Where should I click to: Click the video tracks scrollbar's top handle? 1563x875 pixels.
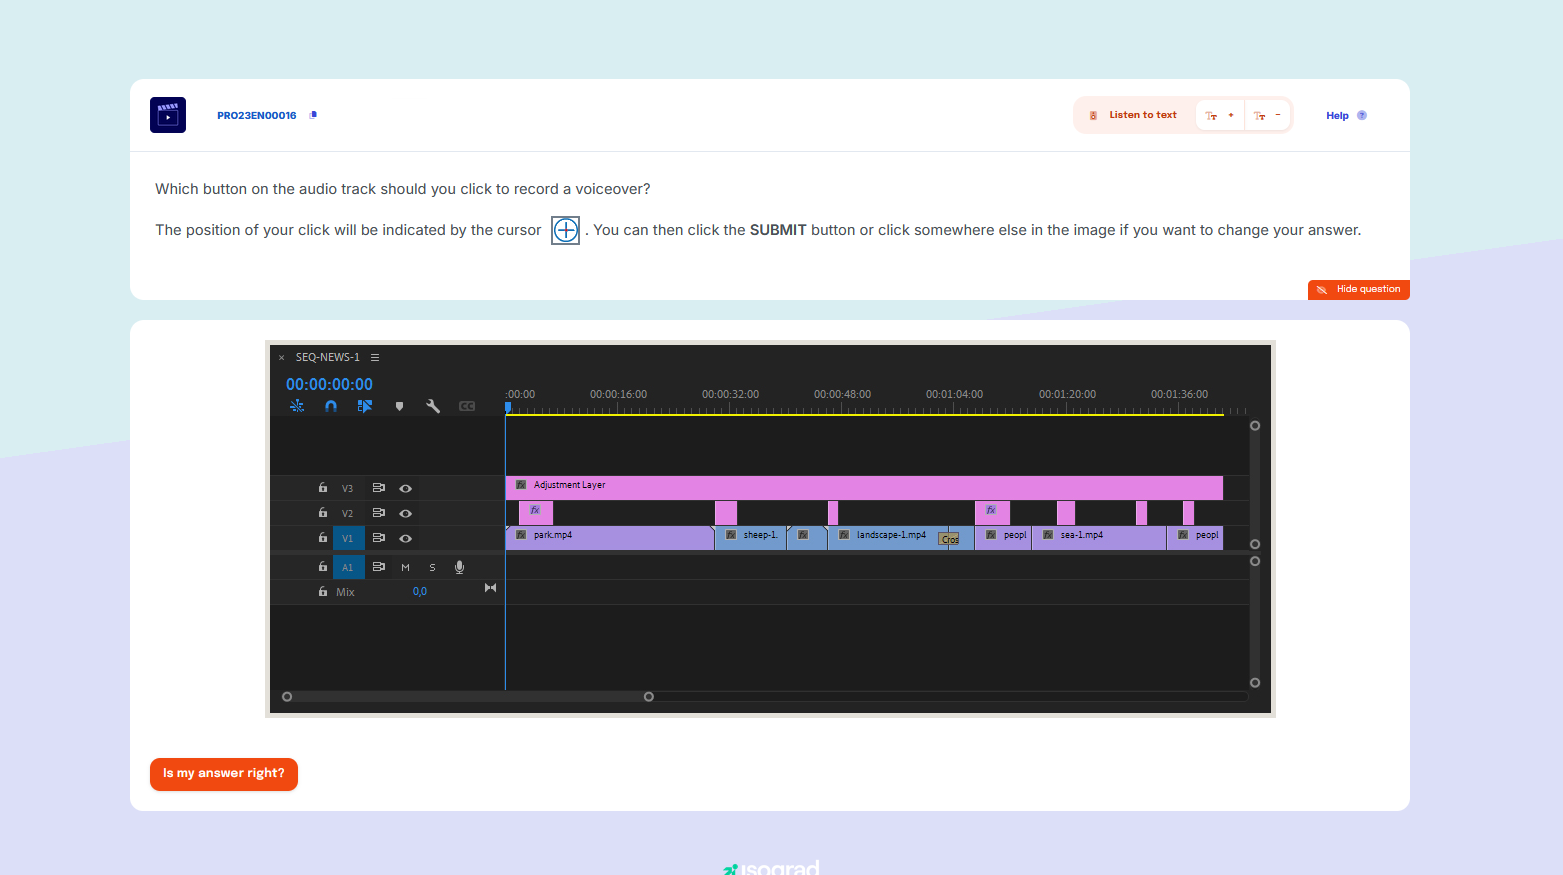(1255, 426)
